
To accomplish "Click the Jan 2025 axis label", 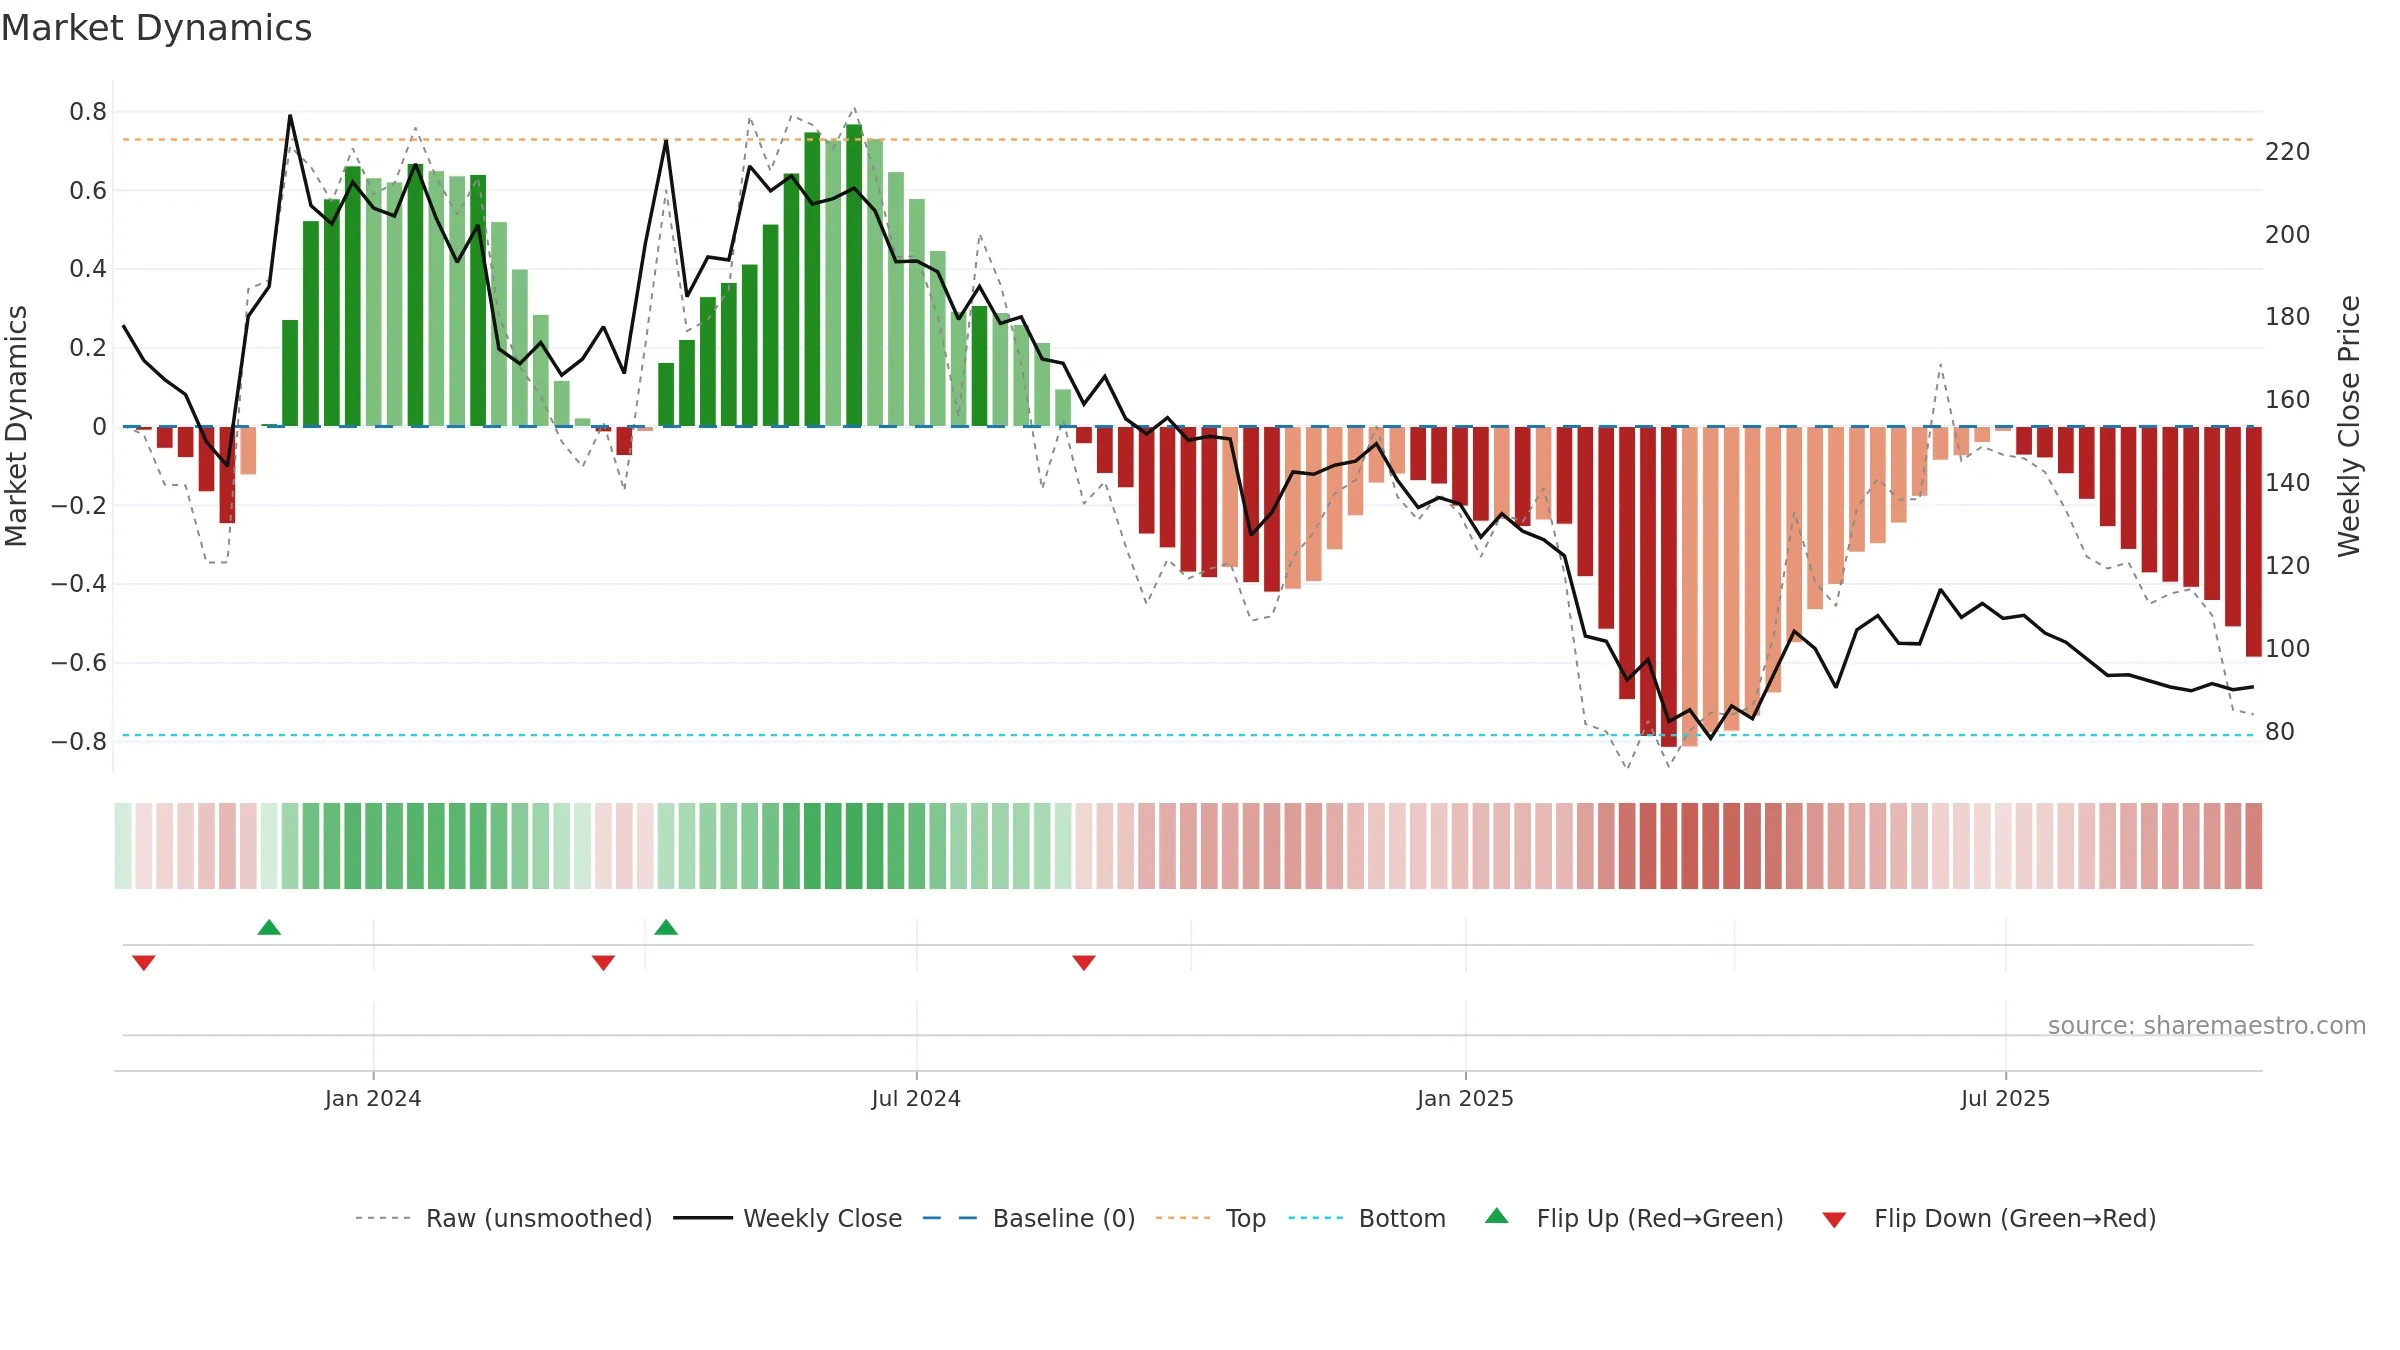I will click(x=1465, y=1098).
